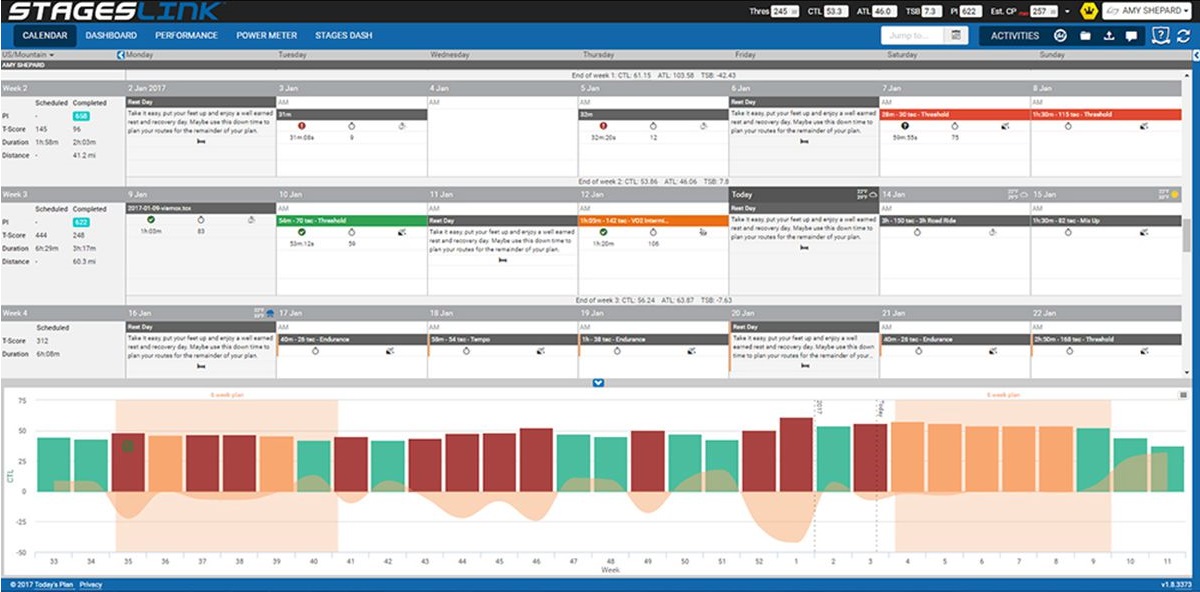
Task: Collapse the chart panel with blue chevron
Action: click(598, 382)
